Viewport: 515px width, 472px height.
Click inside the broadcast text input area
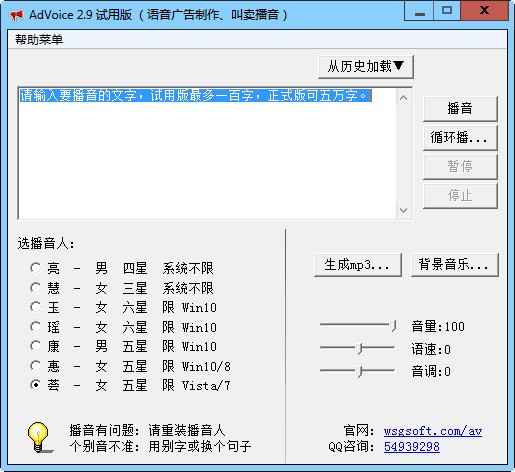coord(207,153)
